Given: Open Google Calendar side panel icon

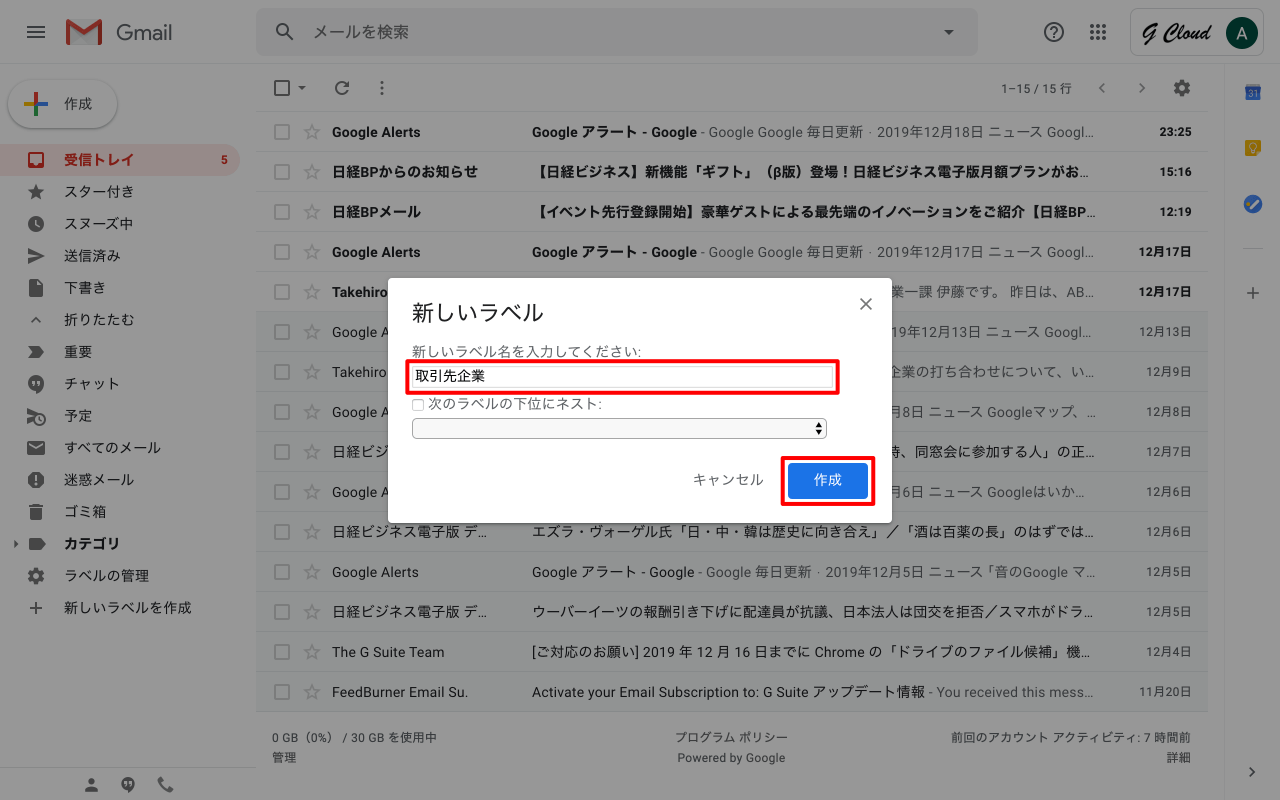Looking at the screenshot, I should [x=1252, y=92].
